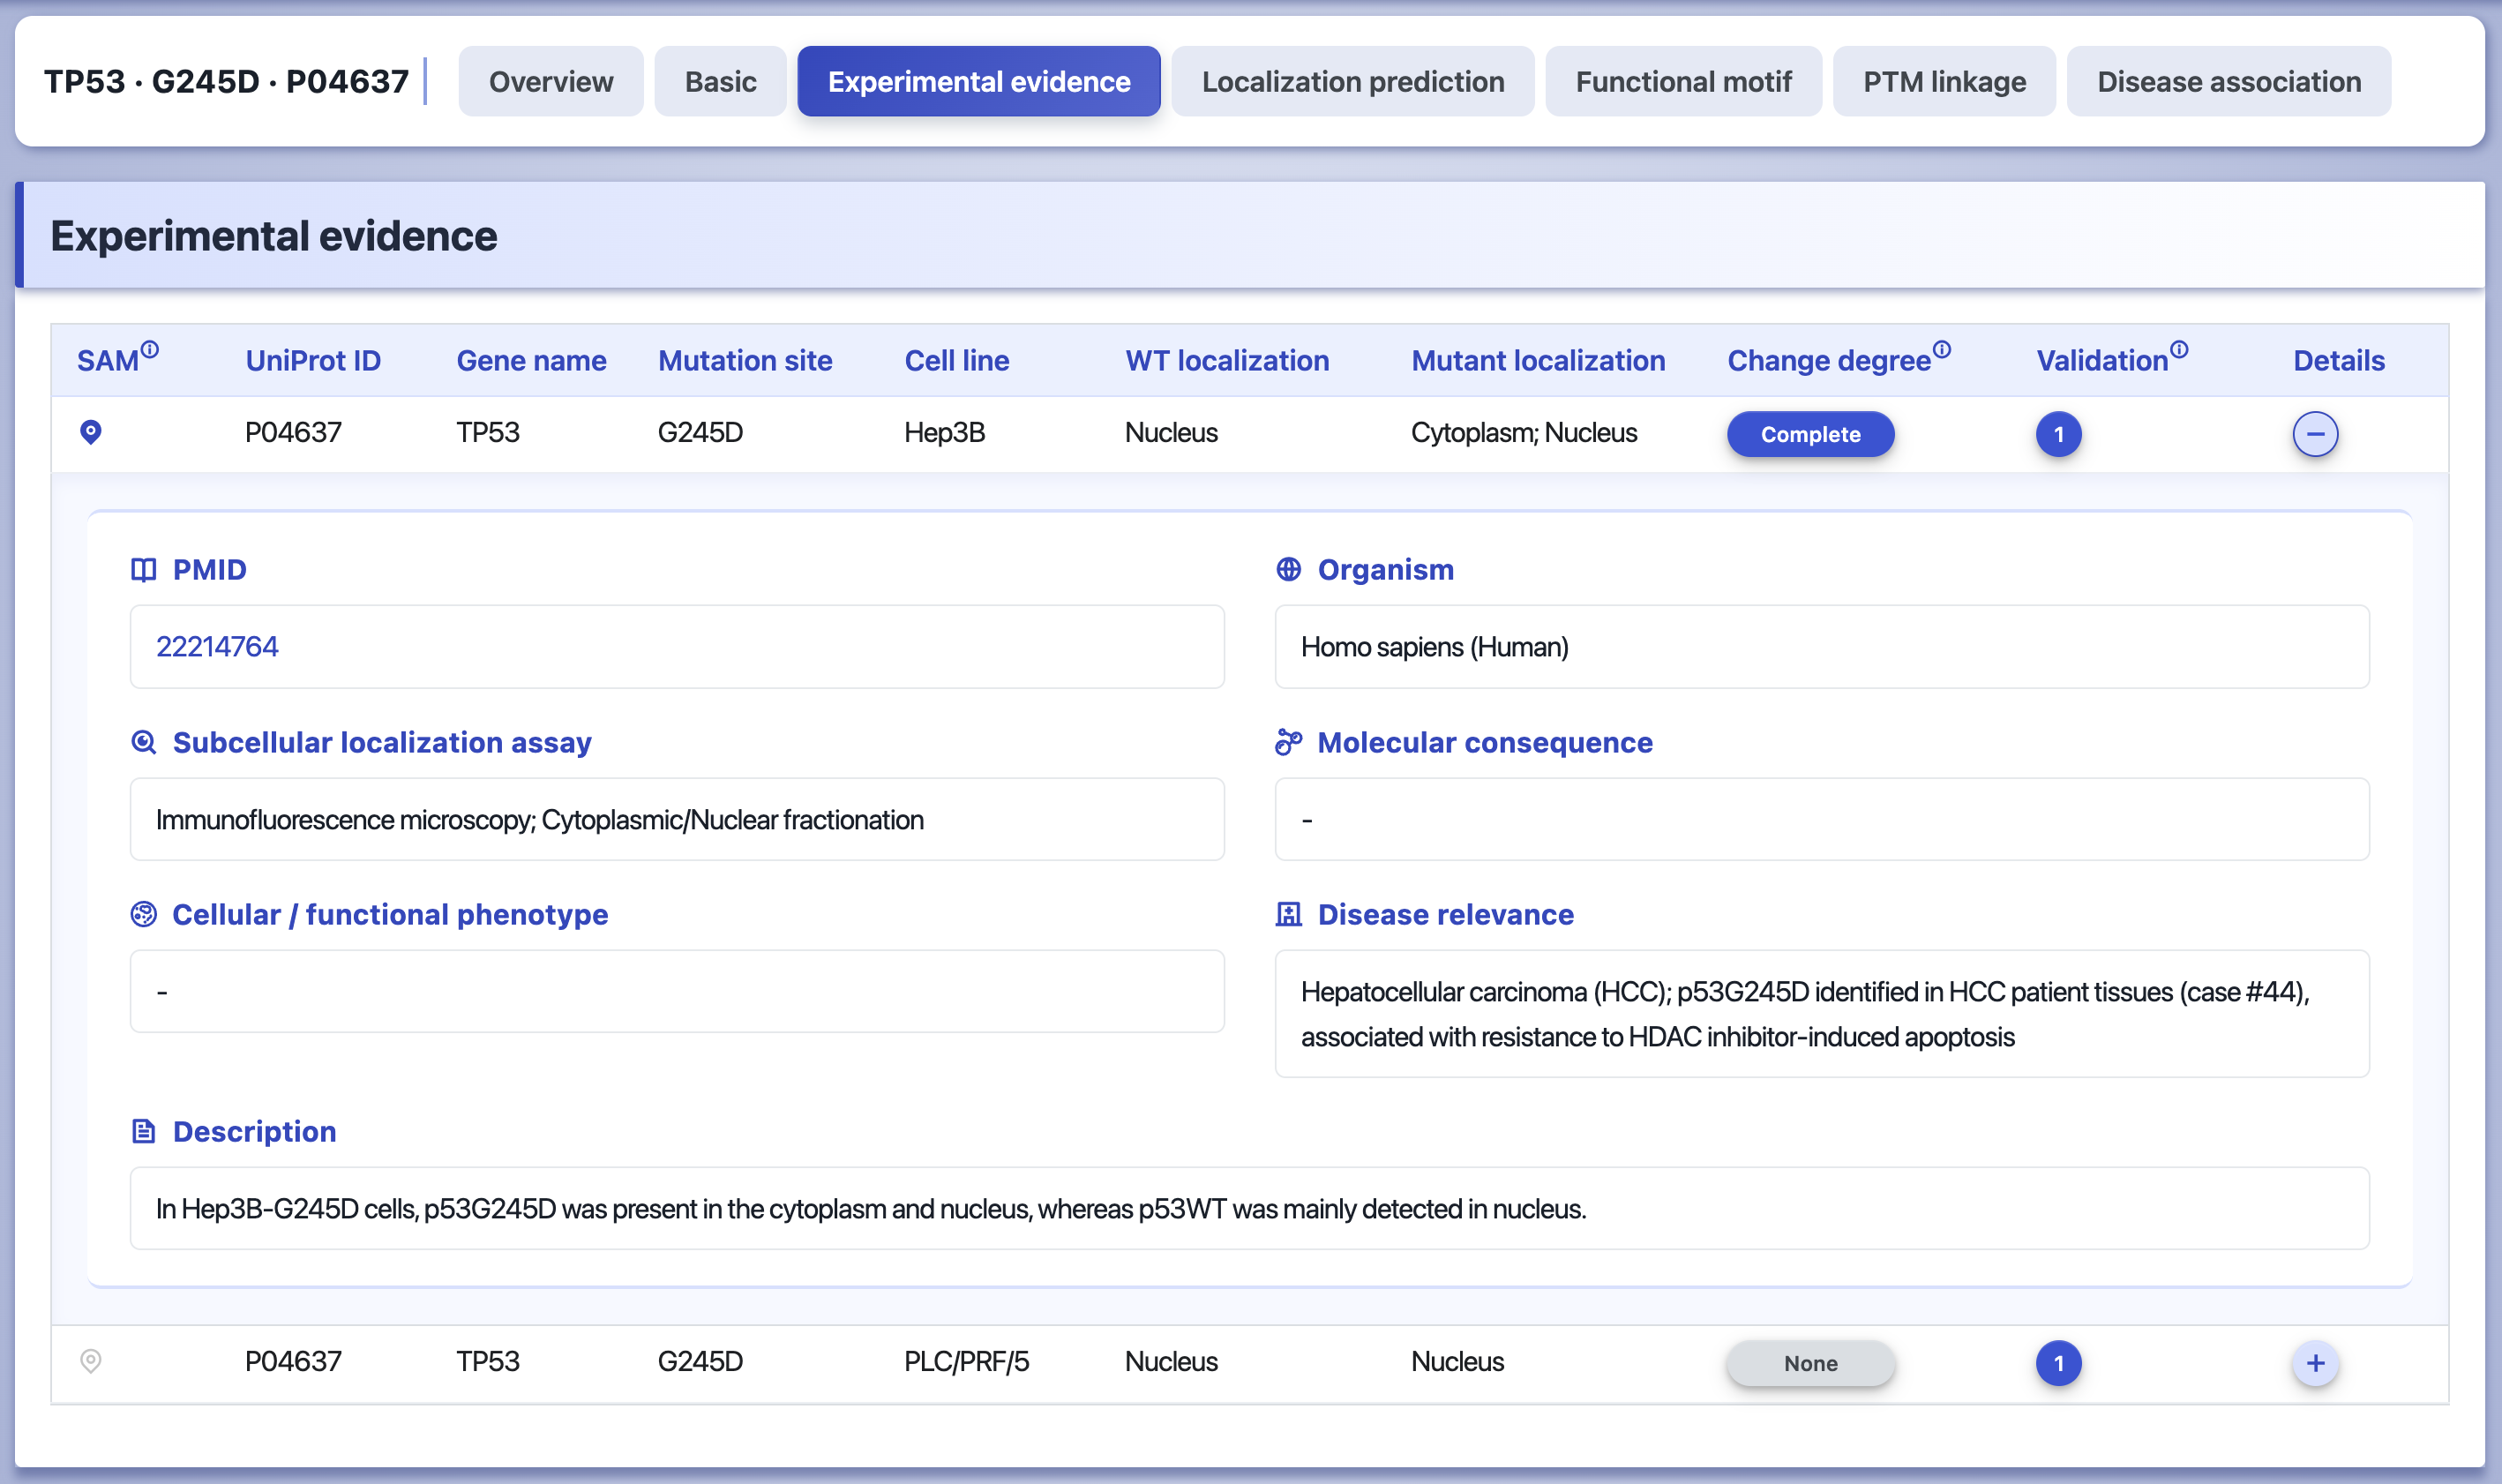Open the Overview tab

[551, 81]
